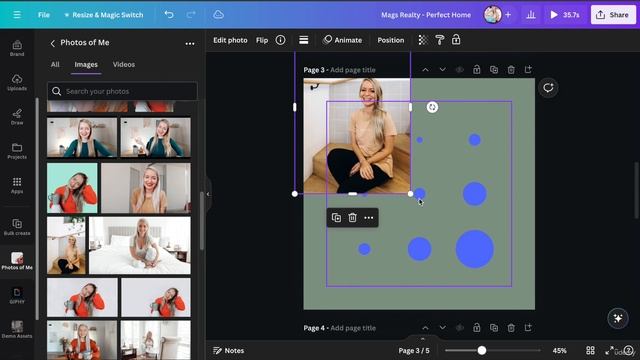The height and width of the screenshot is (360, 640).
Task: Switch to the Videos tab
Action: [124, 64]
